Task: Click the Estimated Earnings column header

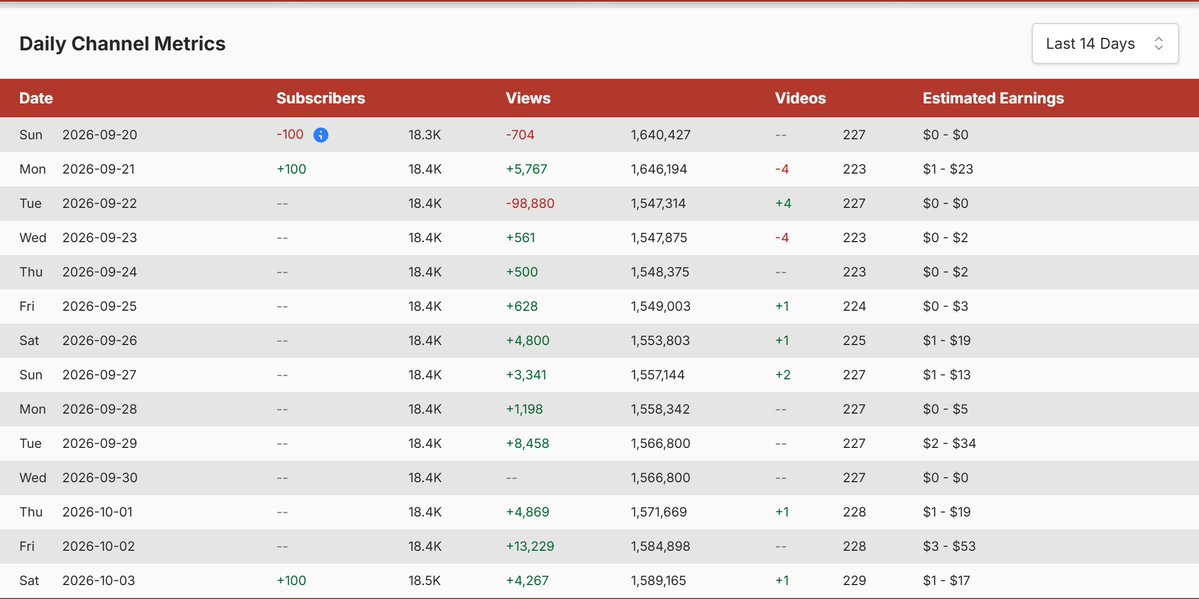Action: pyautogui.click(x=993, y=98)
